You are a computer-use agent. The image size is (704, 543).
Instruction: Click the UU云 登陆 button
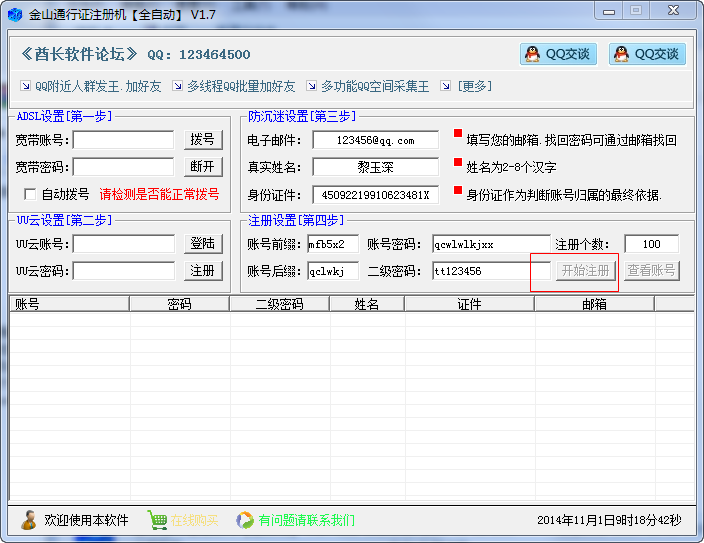pos(203,243)
